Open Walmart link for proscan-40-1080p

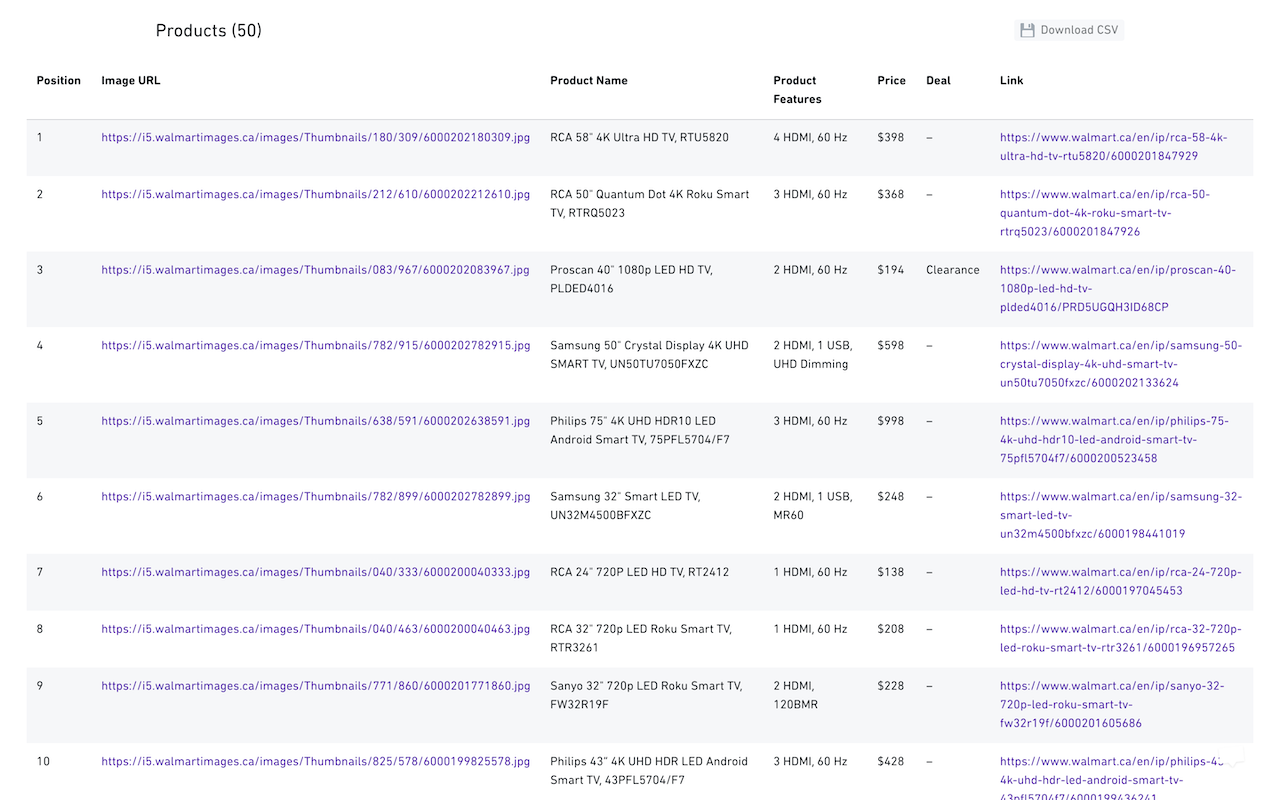click(1117, 288)
